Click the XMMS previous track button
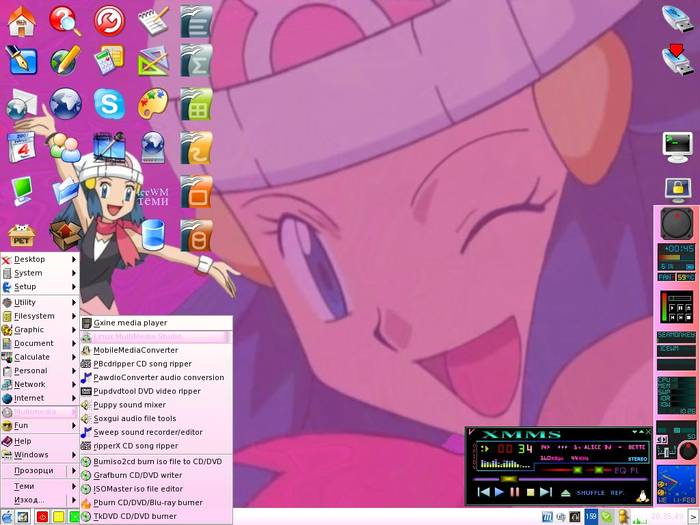This screenshot has width=700, height=525. coord(483,492)
